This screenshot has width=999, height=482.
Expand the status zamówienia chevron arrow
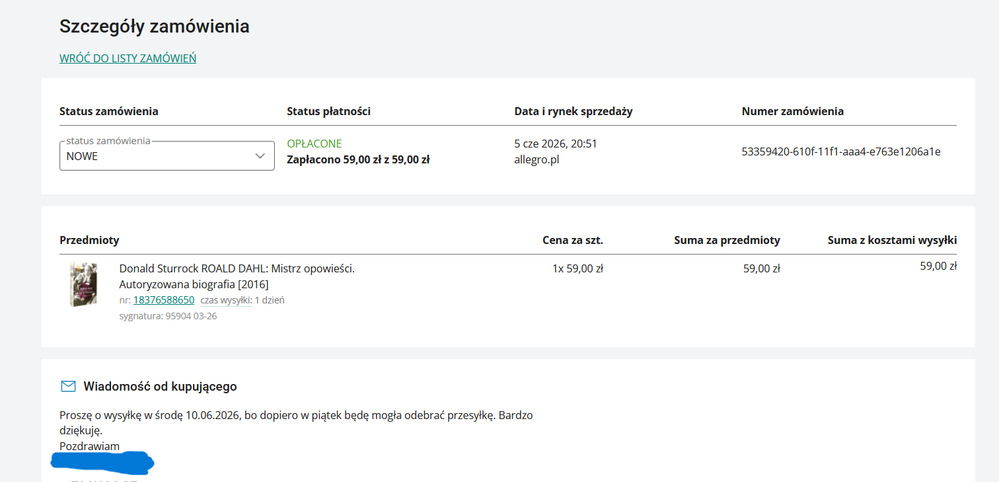click(x=260, y=156)
